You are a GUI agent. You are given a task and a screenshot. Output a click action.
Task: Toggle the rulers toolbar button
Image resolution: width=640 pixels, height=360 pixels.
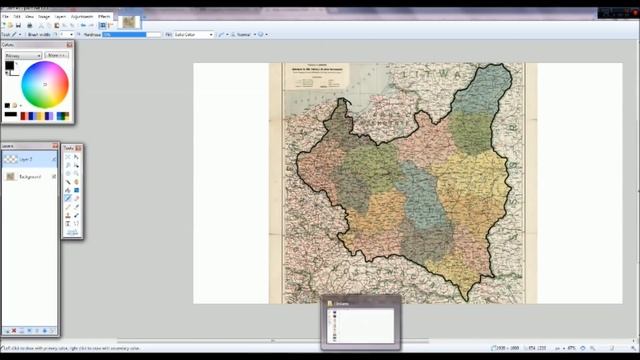click(x=111, y=25)
